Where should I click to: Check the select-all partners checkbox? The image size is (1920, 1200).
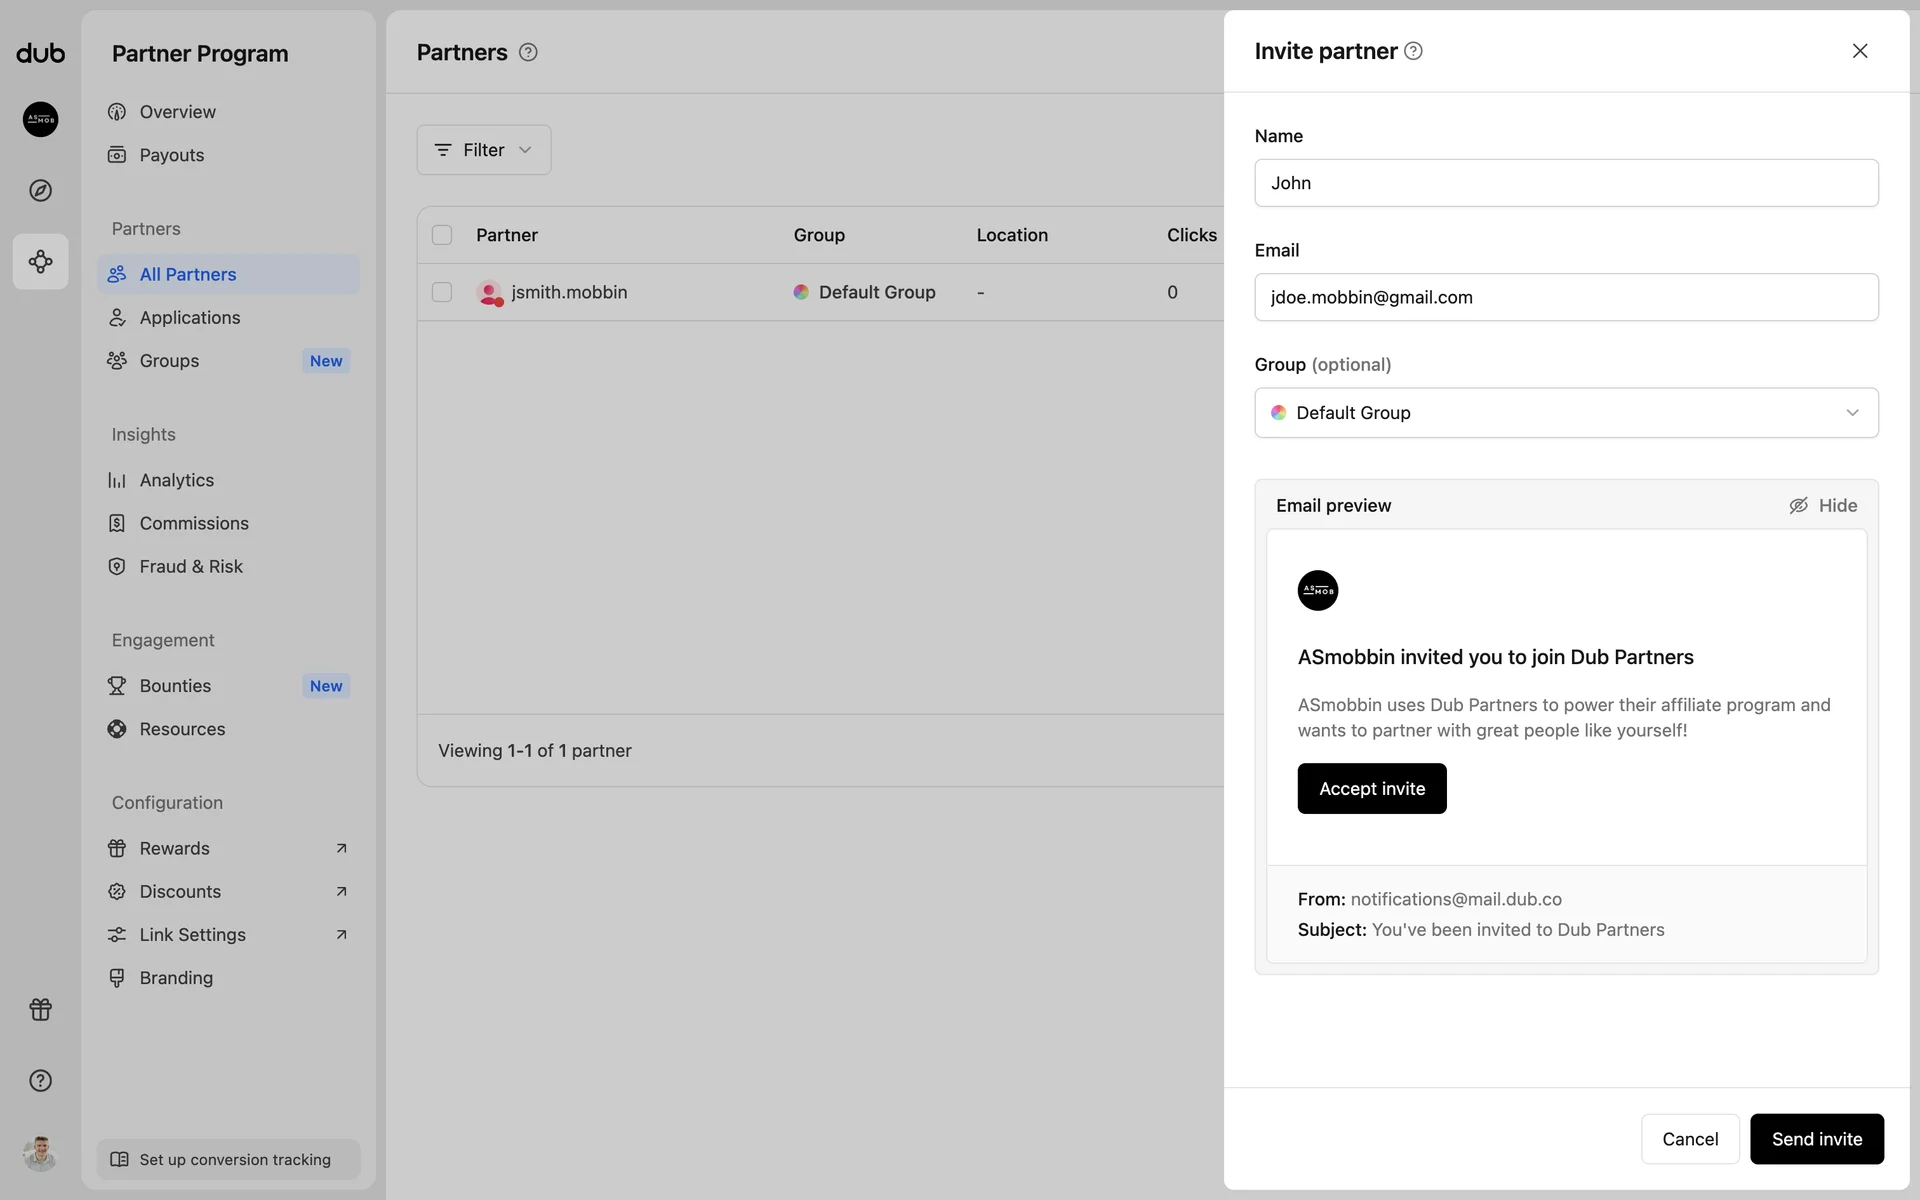[x=442, y=235]
